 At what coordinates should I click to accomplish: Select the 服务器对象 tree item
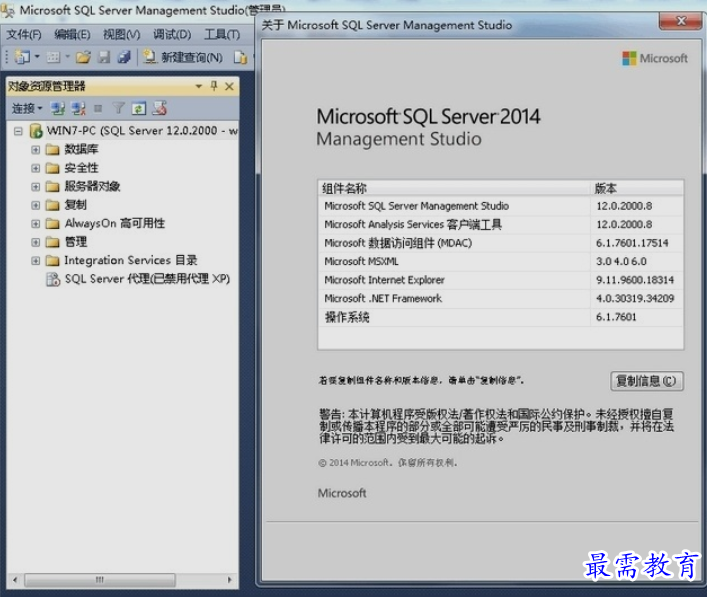pyautogui.click(x=92, y=186)
